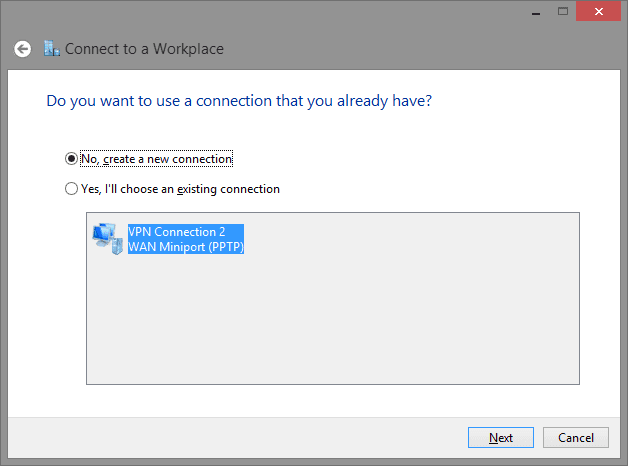Maximize the Connect to a Workplace window
Image resolution: width=628 pixels, height=466 pixels.
pos(563,12)
